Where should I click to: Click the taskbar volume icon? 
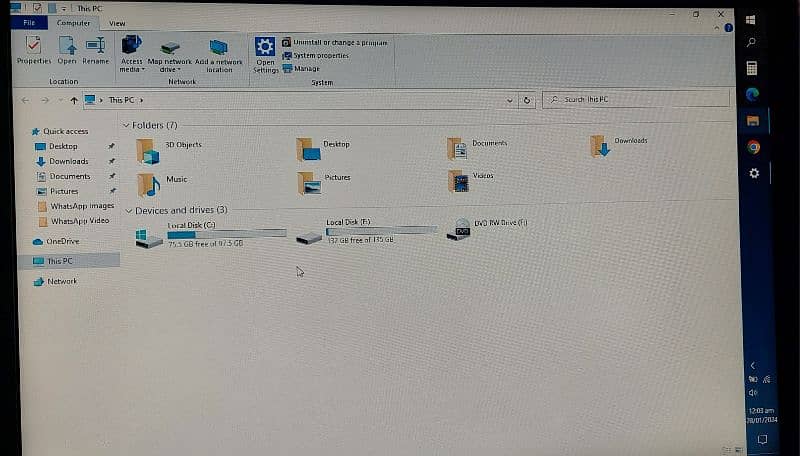pos(753,392)
